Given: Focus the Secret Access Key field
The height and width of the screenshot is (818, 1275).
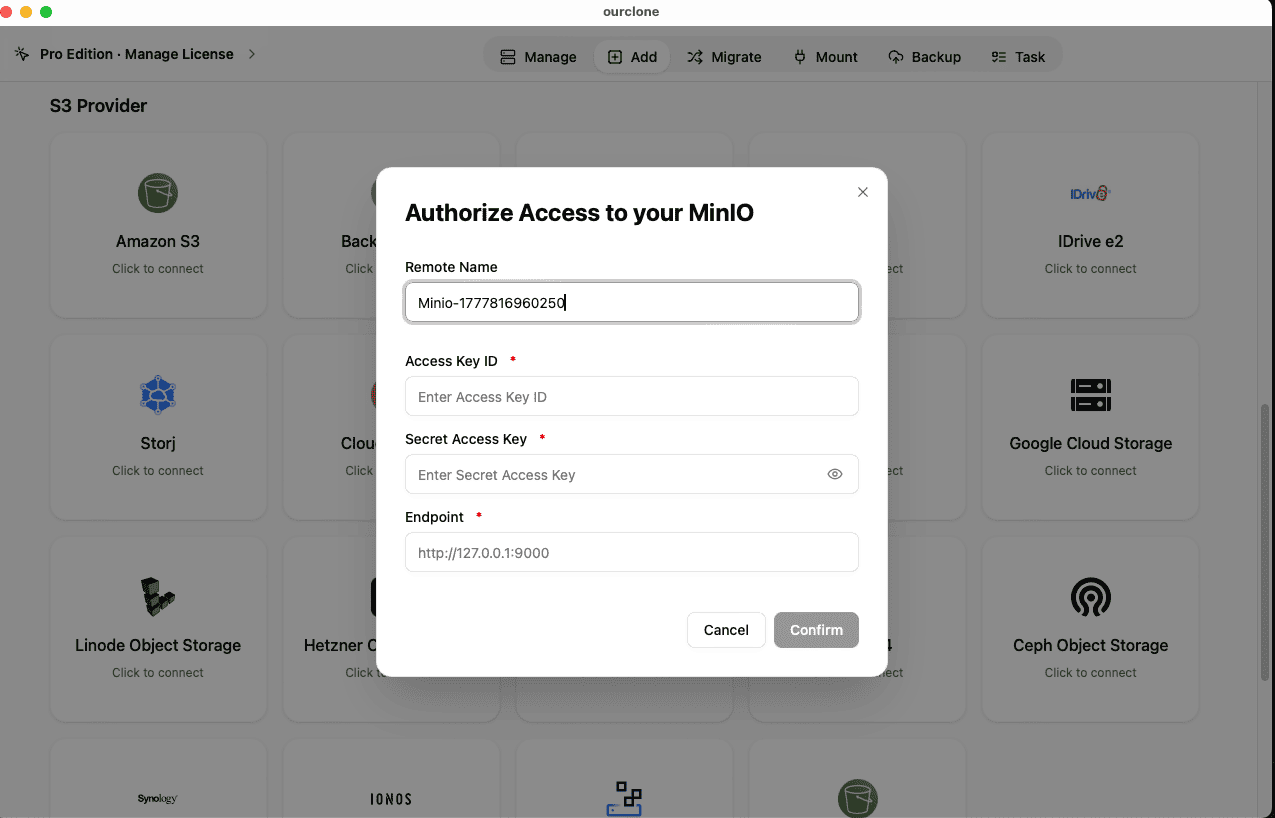Looking at the screenshot, I should tap(632, 474).
